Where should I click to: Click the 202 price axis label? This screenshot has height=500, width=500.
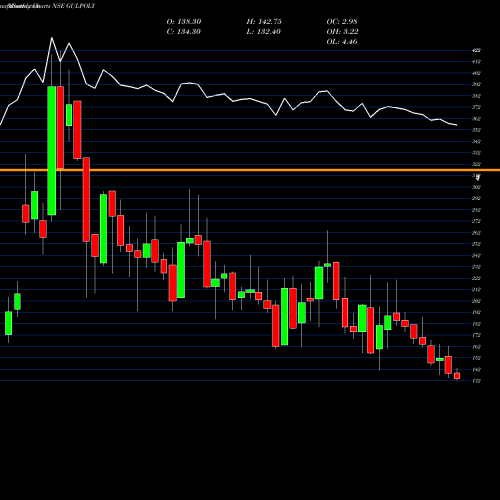476,301
